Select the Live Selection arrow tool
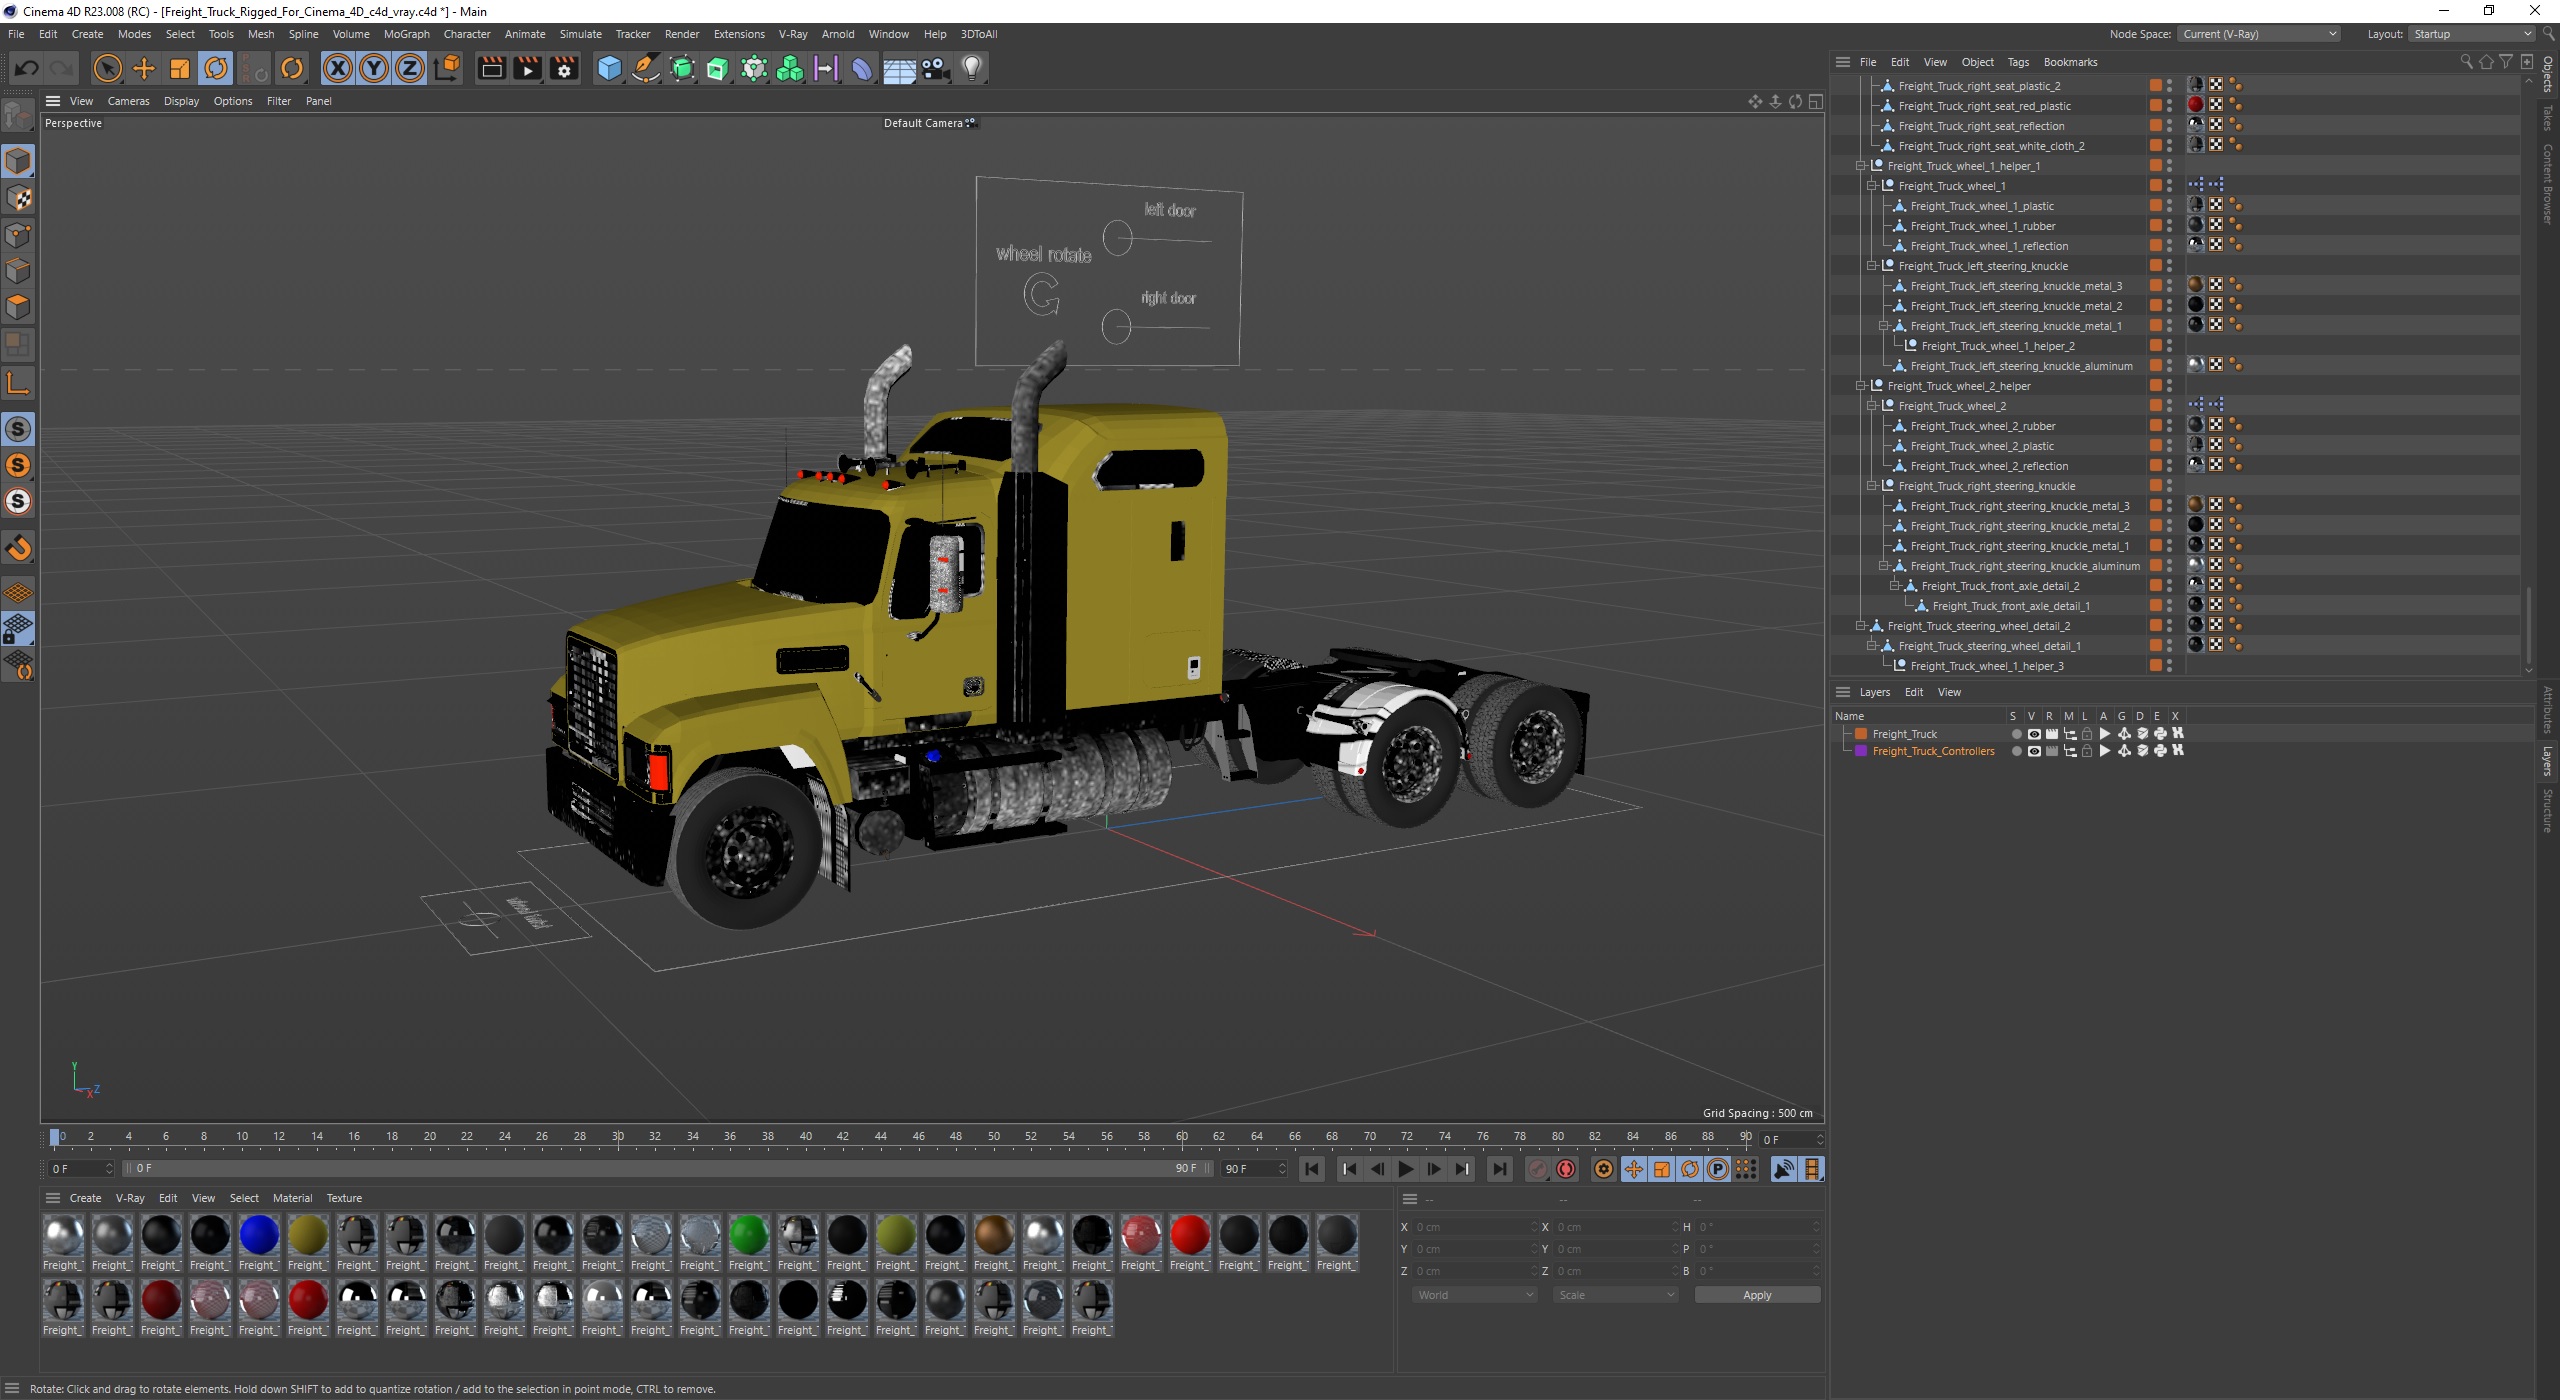 (x=107, y=68)
